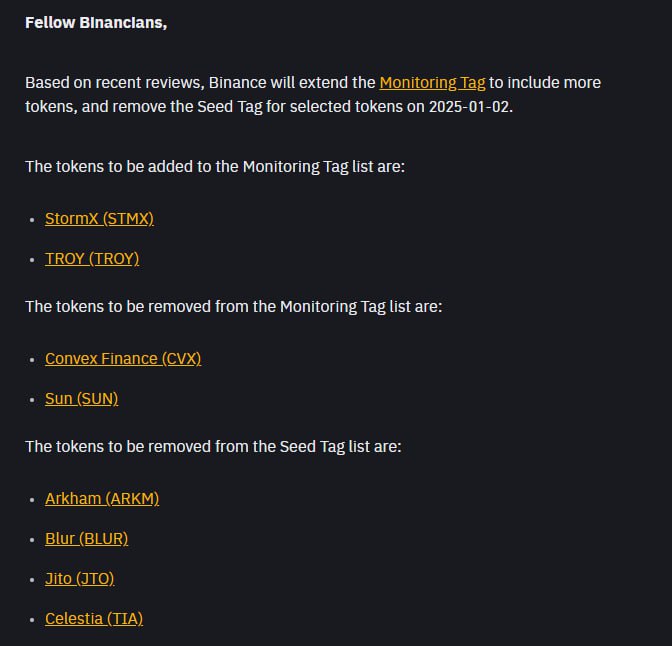Click the 2025-01-02 date text
672x646 pixels.
(x=471, y=107)
